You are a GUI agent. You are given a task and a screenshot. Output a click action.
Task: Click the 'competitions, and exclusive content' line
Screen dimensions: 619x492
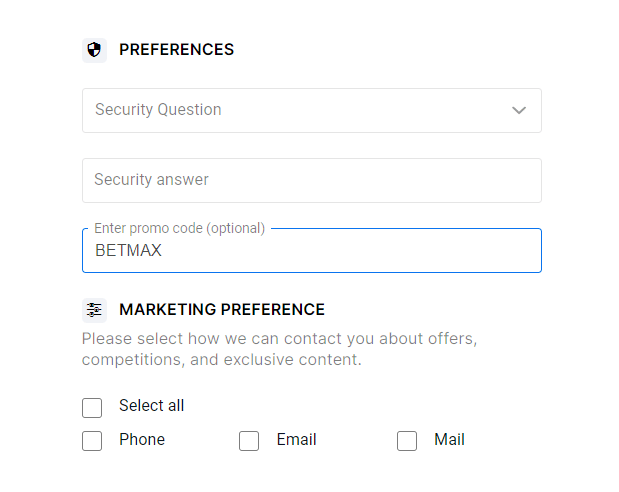[x=221, y=359]
